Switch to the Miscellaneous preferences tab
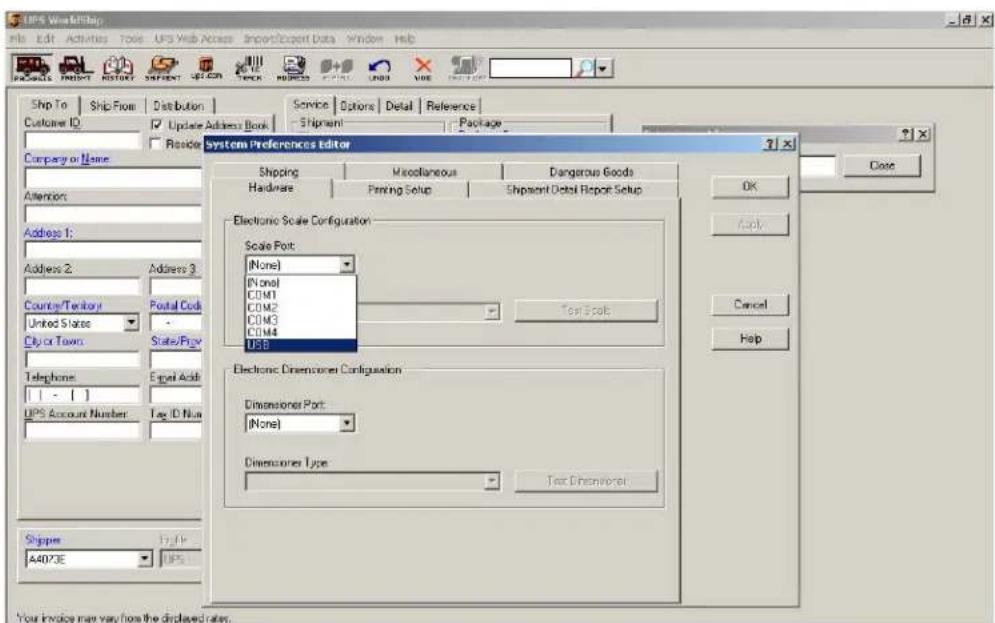This screenshot has width=995, height=623. click(424, 172)
